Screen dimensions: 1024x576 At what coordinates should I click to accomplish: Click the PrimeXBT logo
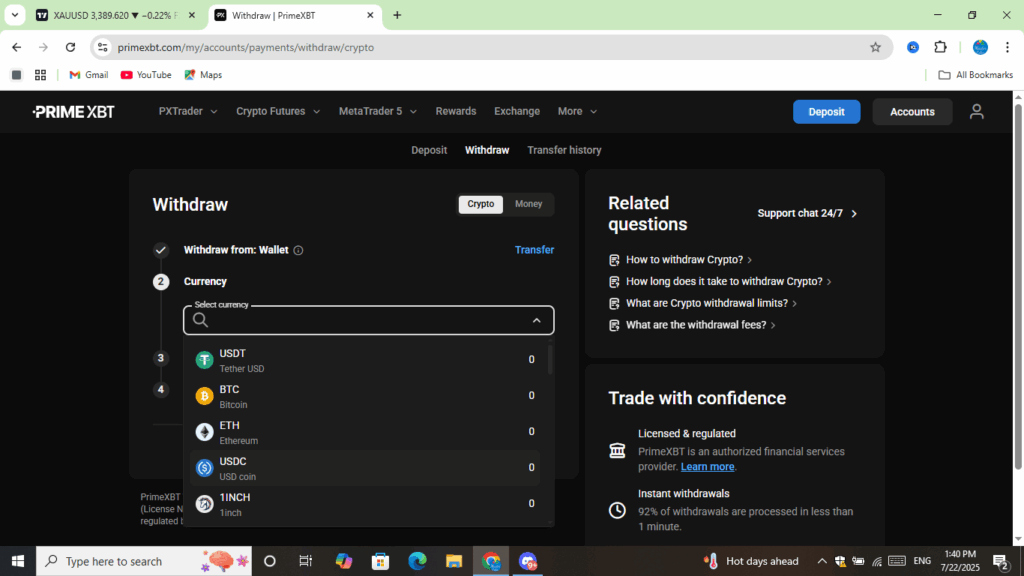tap(73, 112)
